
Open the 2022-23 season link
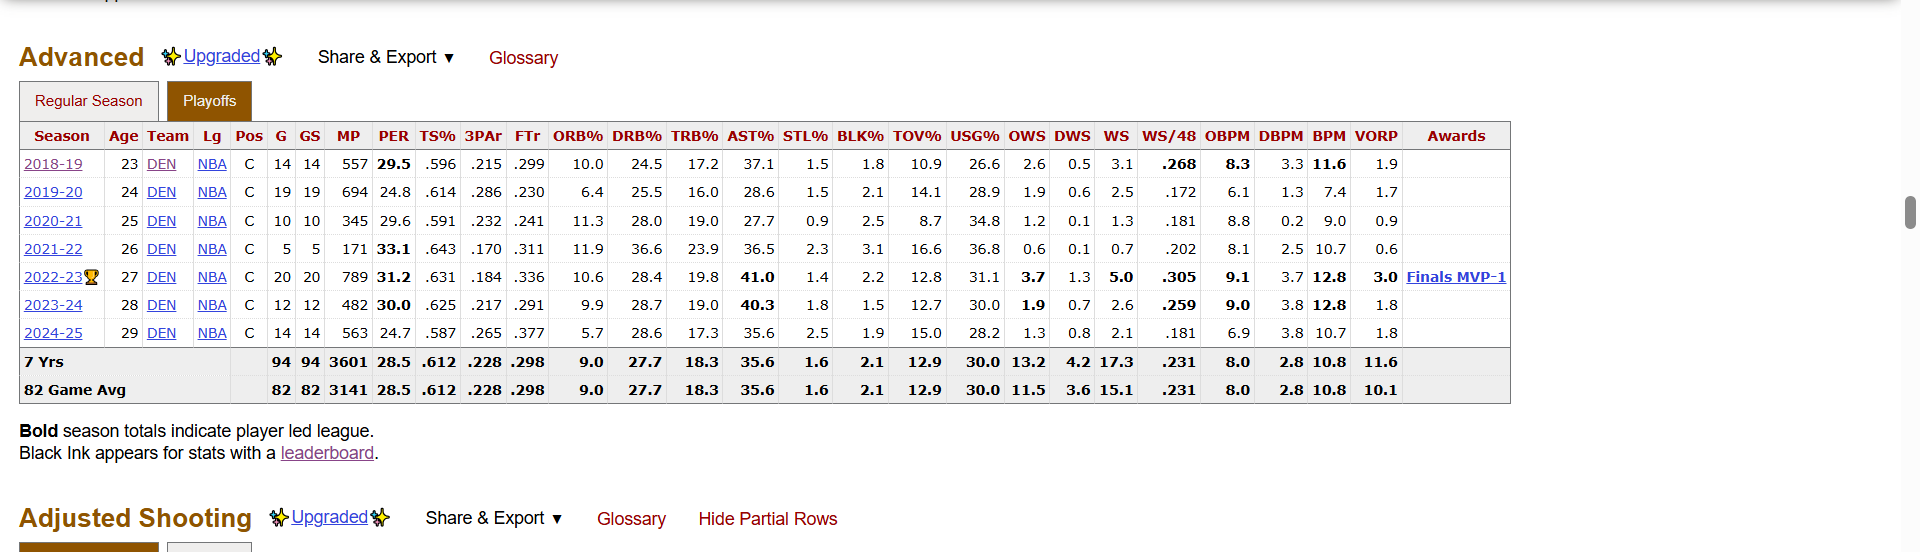pyautogui.click(x=53, y=277)
